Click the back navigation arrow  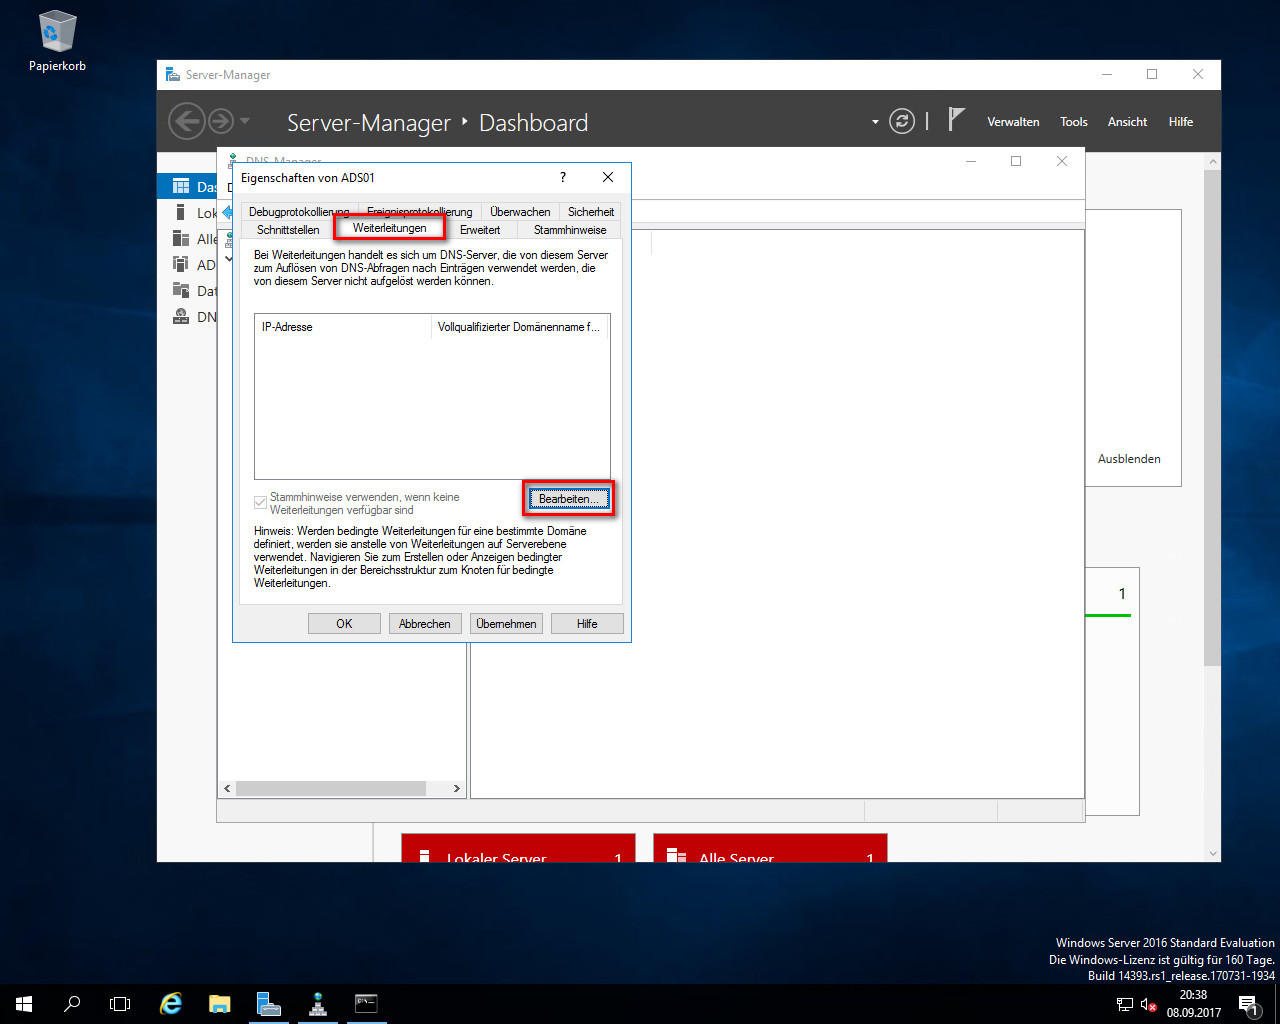pos(186,122)
